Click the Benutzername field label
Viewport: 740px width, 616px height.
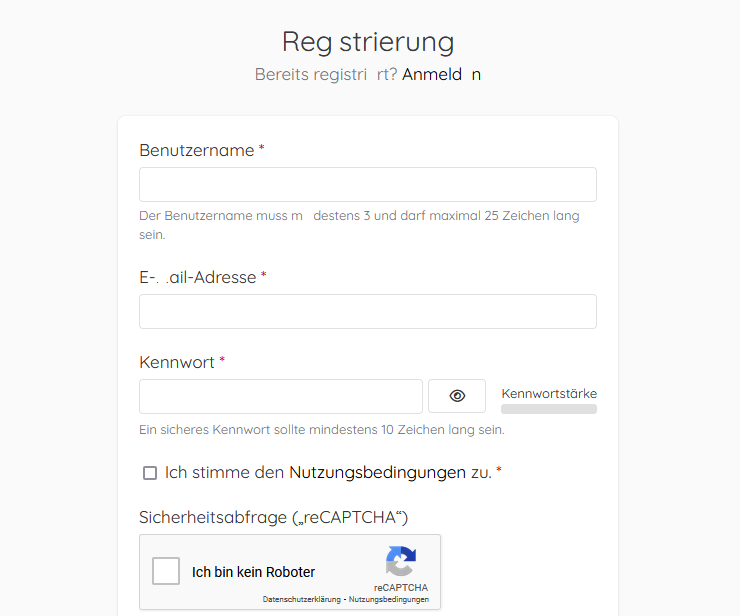coord(197,150)
